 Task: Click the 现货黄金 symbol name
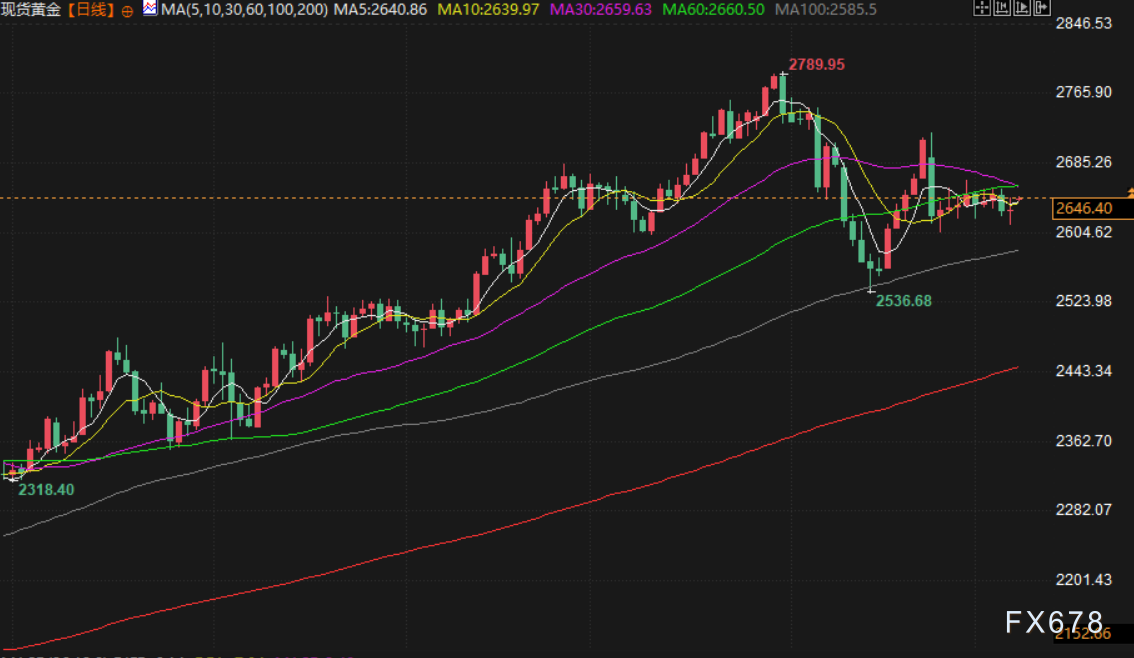pos(32,9)
